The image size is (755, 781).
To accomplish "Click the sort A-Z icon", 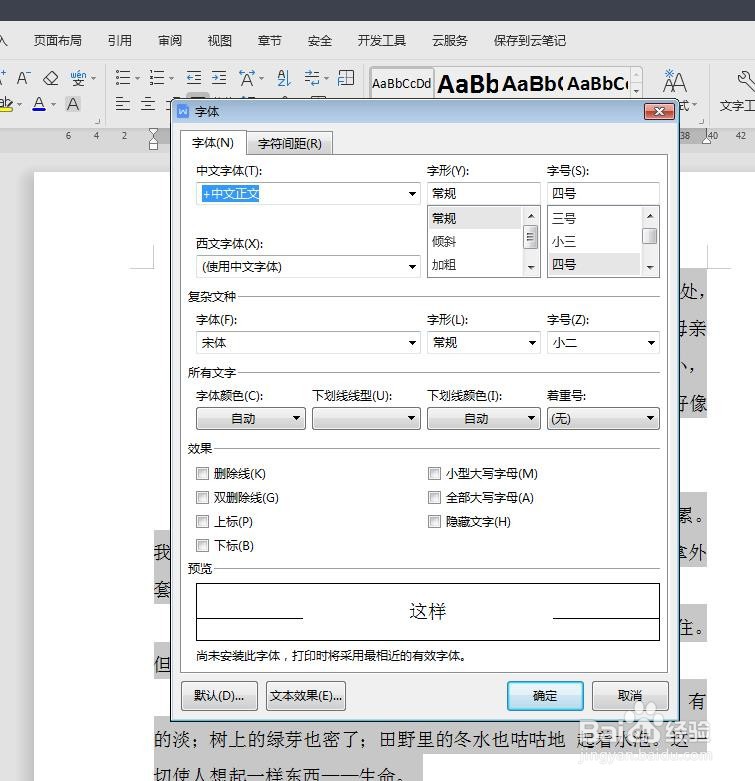I will (x=284, y=78).
